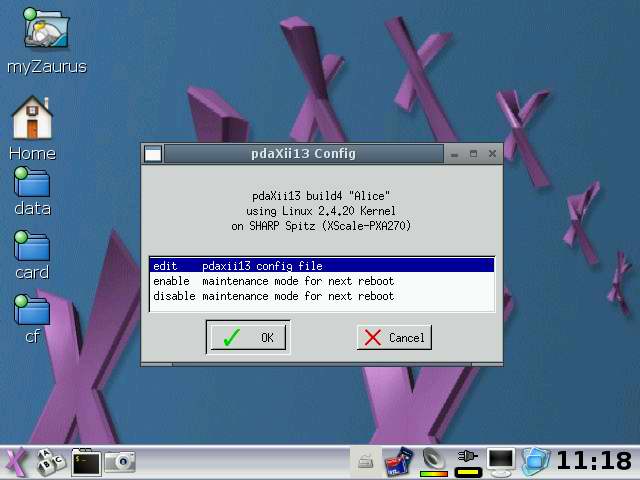Open the card folder icon
This screenshot has height=480, width=640.
(x=32, y=246)
